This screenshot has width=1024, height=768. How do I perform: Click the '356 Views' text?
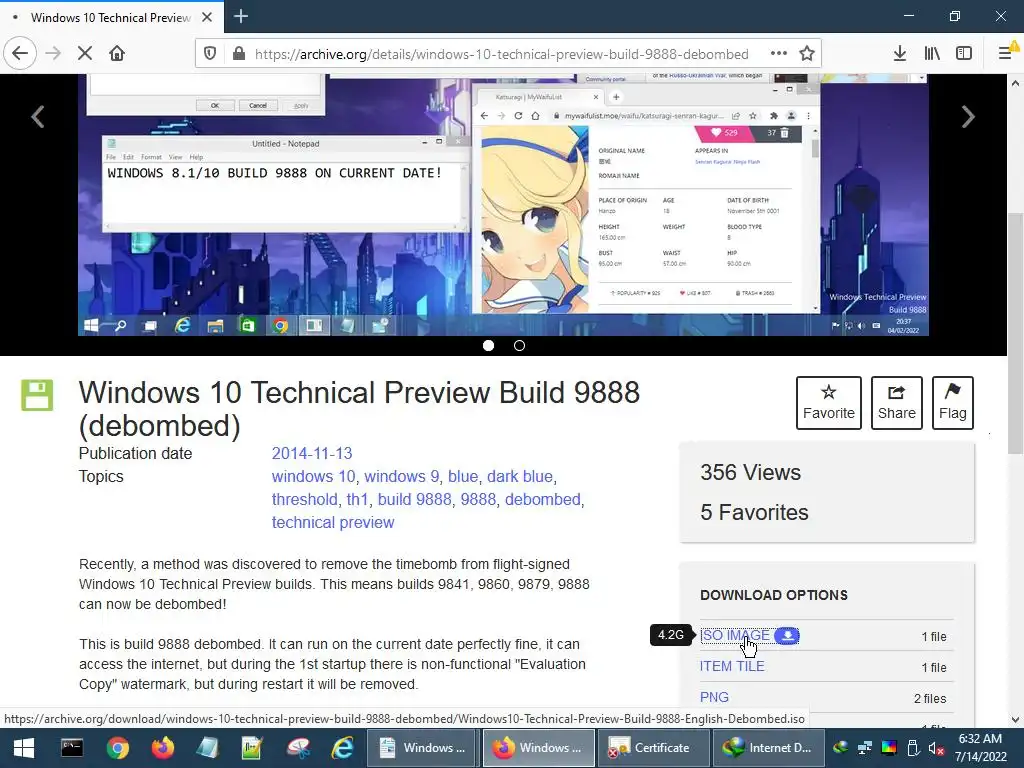750,472
